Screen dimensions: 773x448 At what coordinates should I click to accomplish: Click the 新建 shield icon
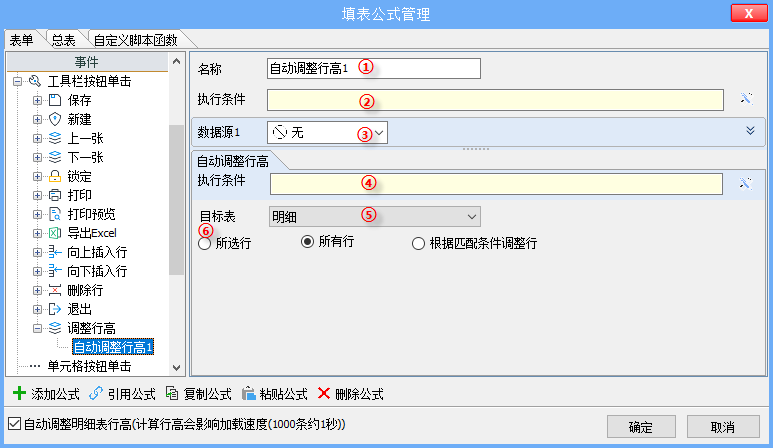(55, 119)
